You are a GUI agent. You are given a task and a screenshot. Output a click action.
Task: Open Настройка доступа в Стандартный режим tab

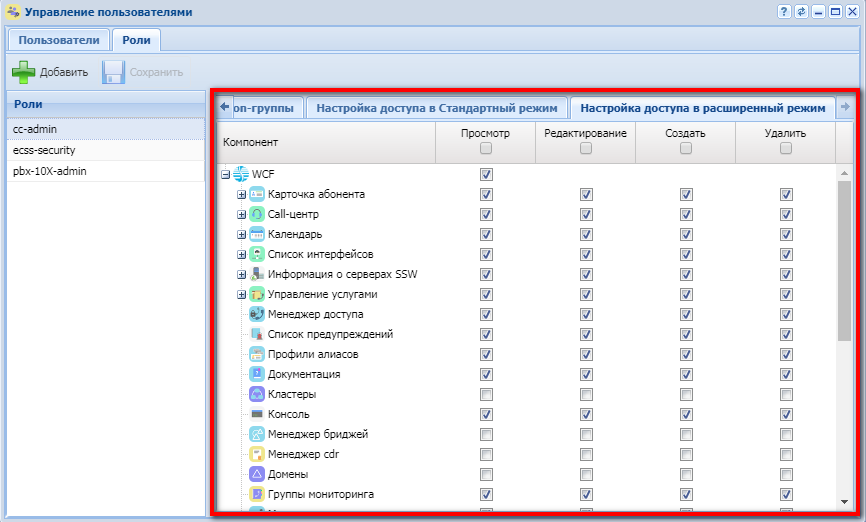click(x=436, y=107)
